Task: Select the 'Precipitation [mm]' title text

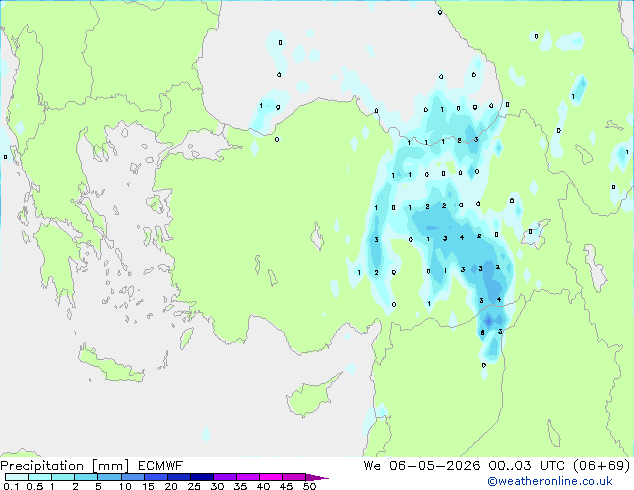Action: (x=65, y=466)
